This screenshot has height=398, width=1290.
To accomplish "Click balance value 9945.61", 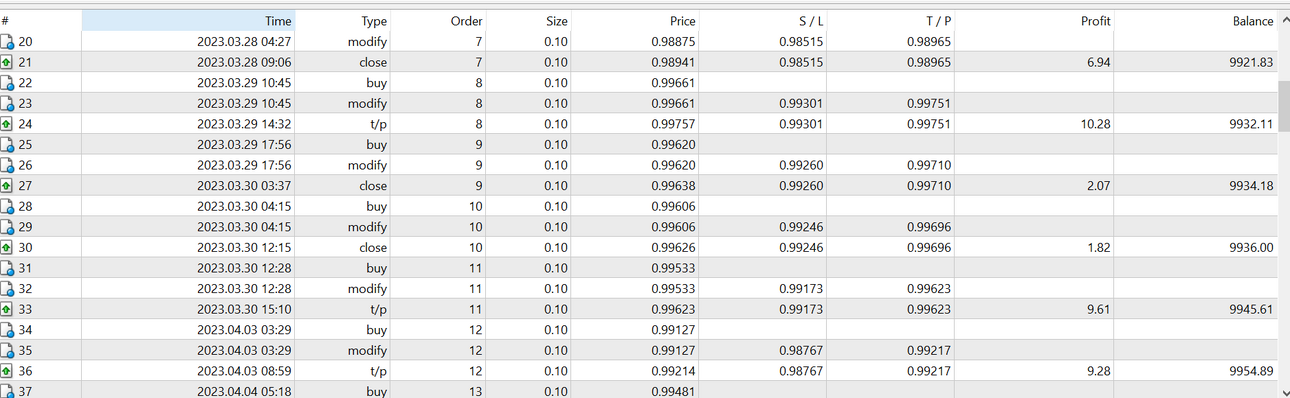I will pos(1251,310).
